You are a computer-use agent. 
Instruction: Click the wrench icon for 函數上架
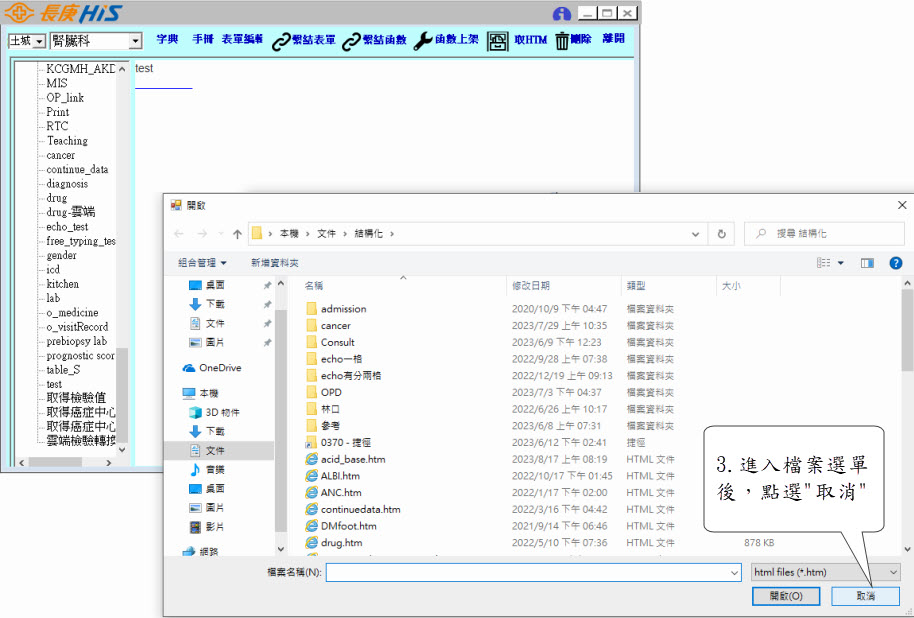pos(422,41)
